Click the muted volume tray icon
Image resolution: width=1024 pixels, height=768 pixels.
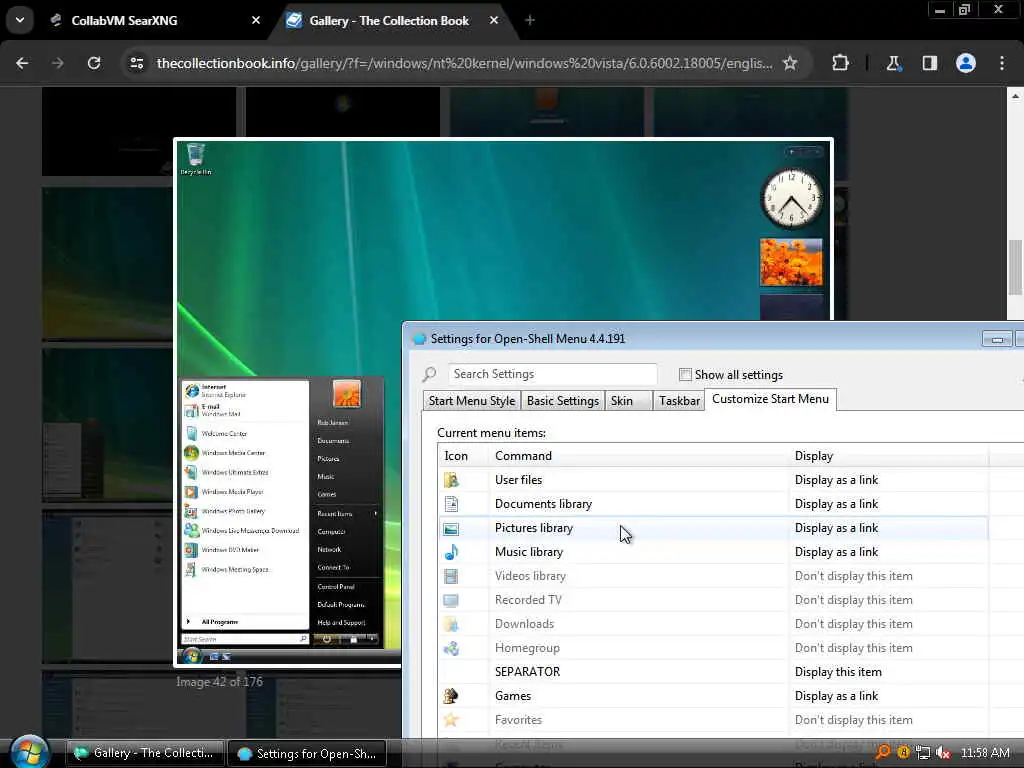coord(942,753)
